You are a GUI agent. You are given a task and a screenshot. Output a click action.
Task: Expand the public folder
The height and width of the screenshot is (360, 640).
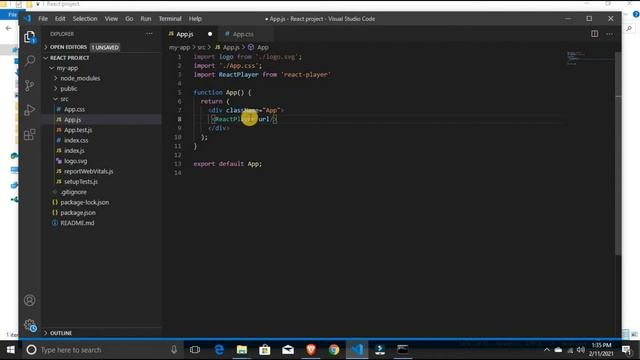(x=69, y=89)
